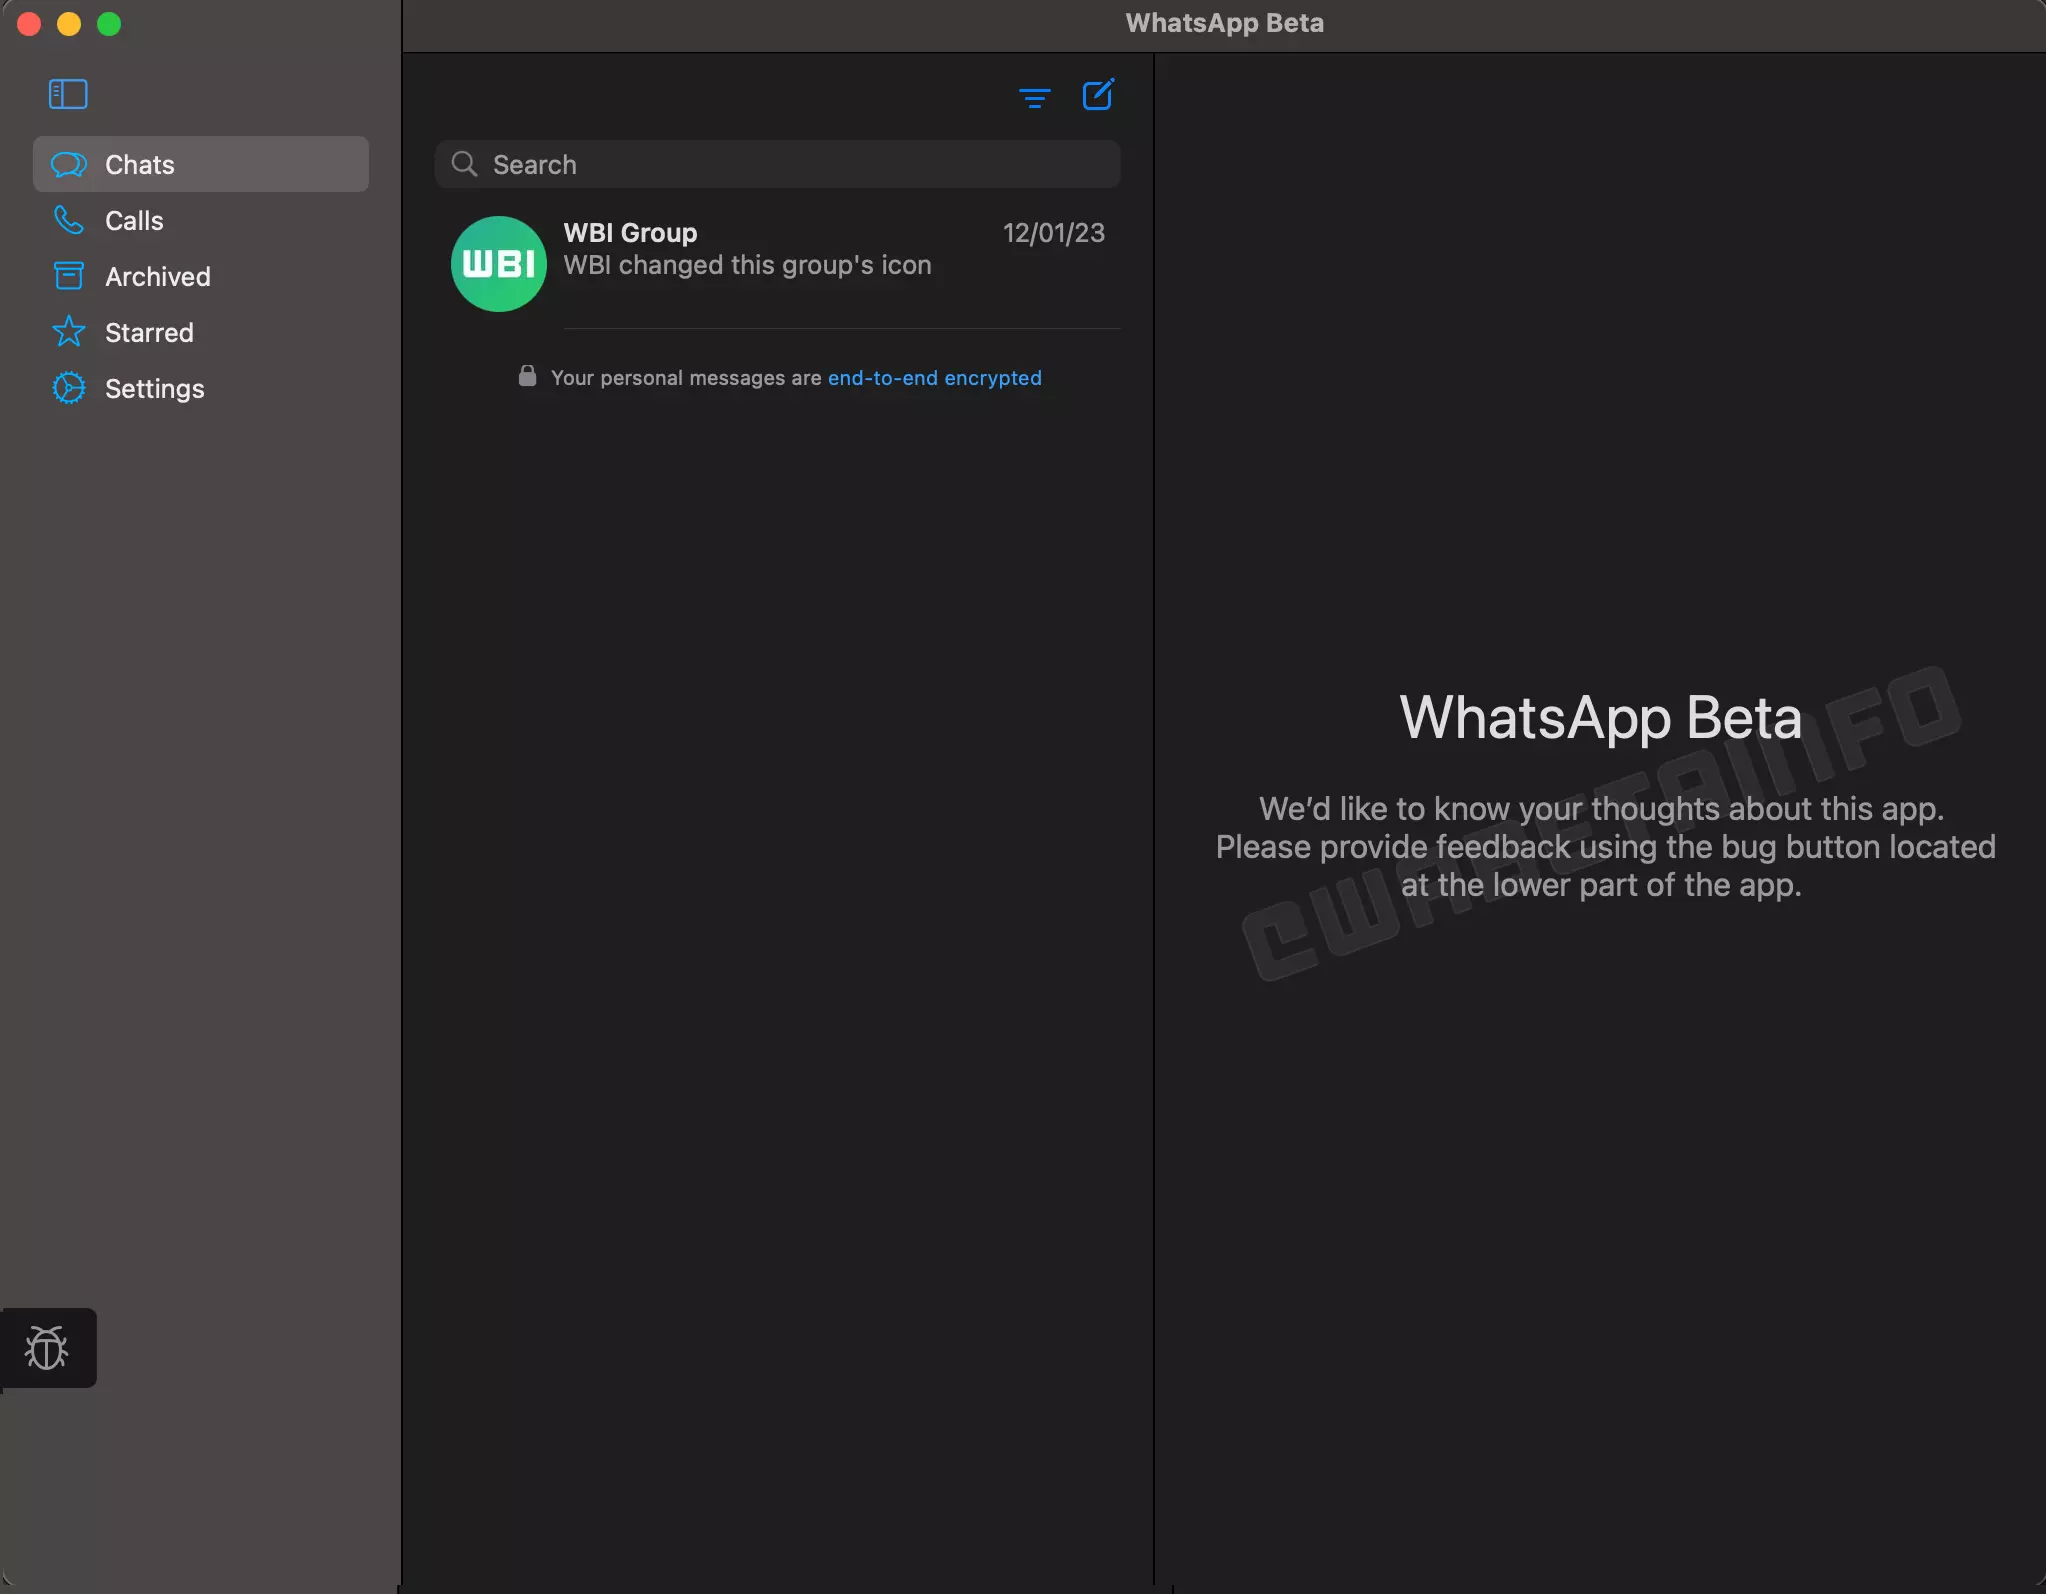Click the bug report button

(x=47, y=1348)
